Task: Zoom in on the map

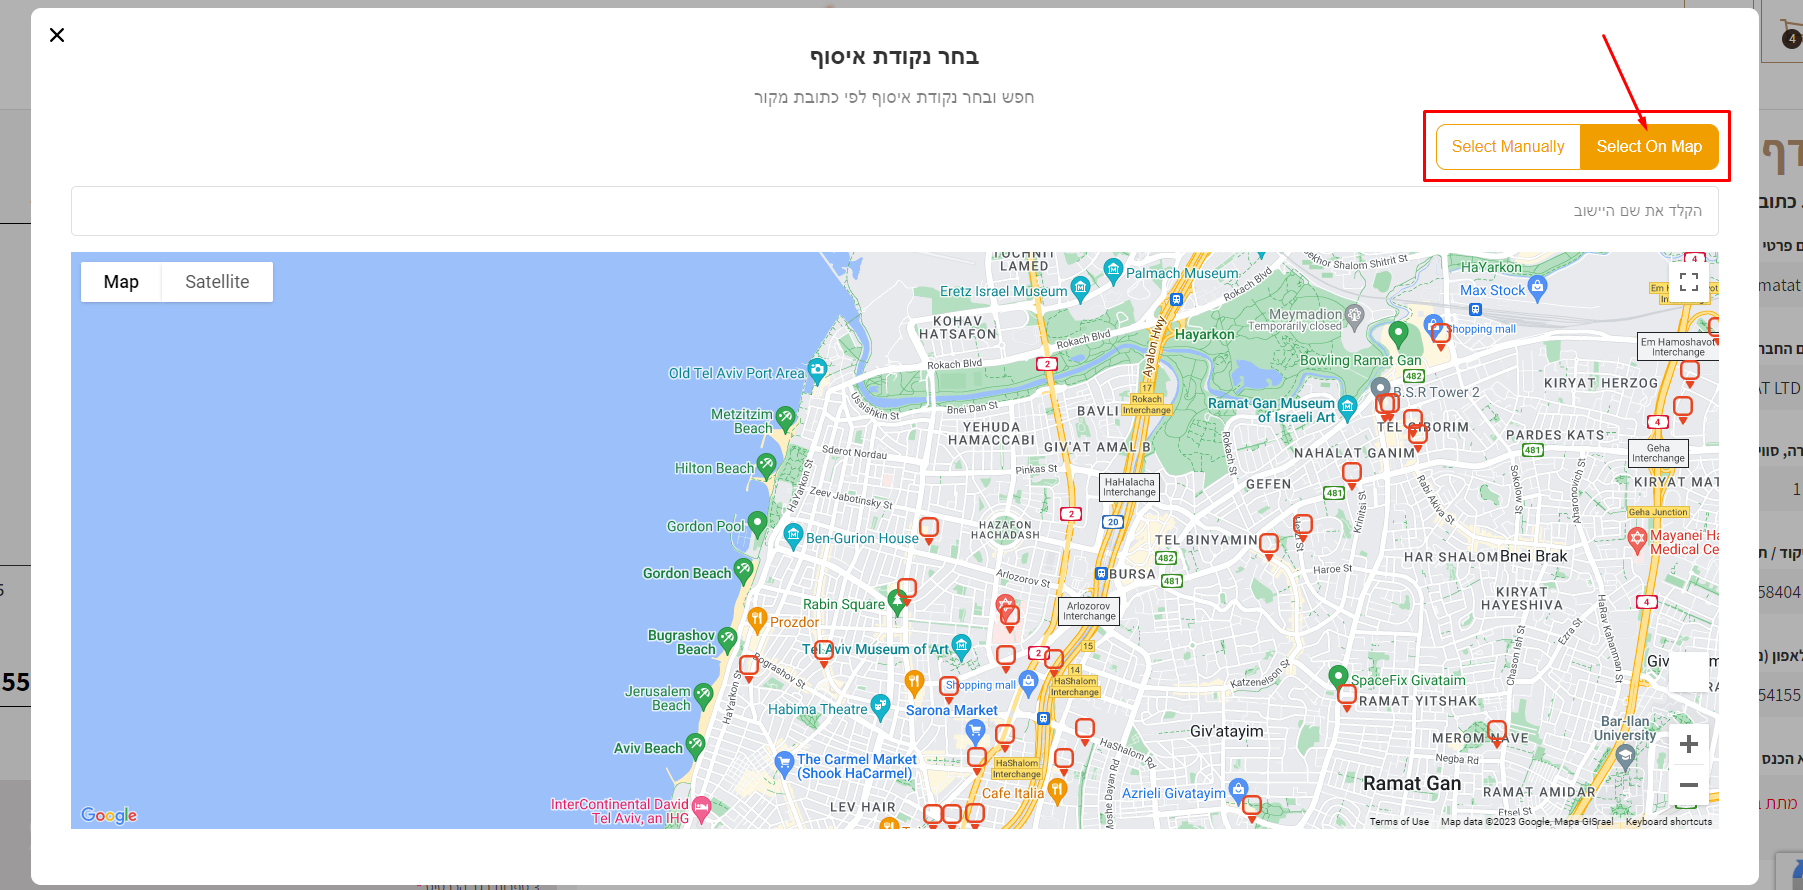Action: point(1688,744)
